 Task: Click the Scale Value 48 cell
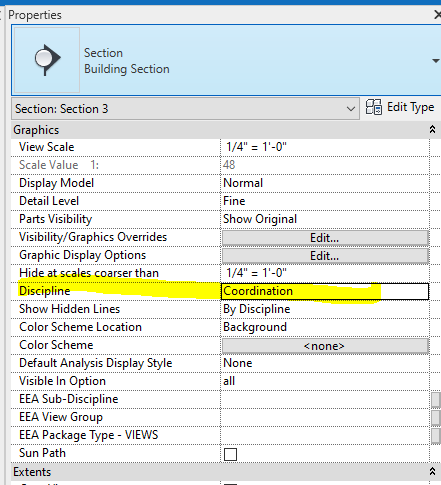click(325, 165)
